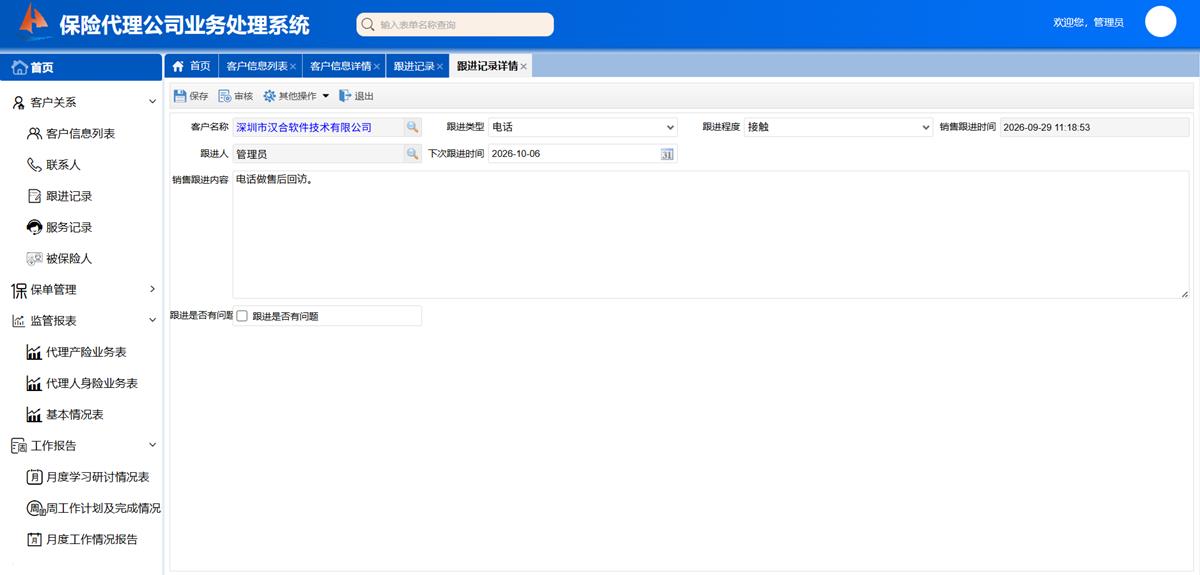Viewport: 1200px width, 575px height.
Task: Click the 周工作计划及完成情况 icon
Action: point(35,508)
